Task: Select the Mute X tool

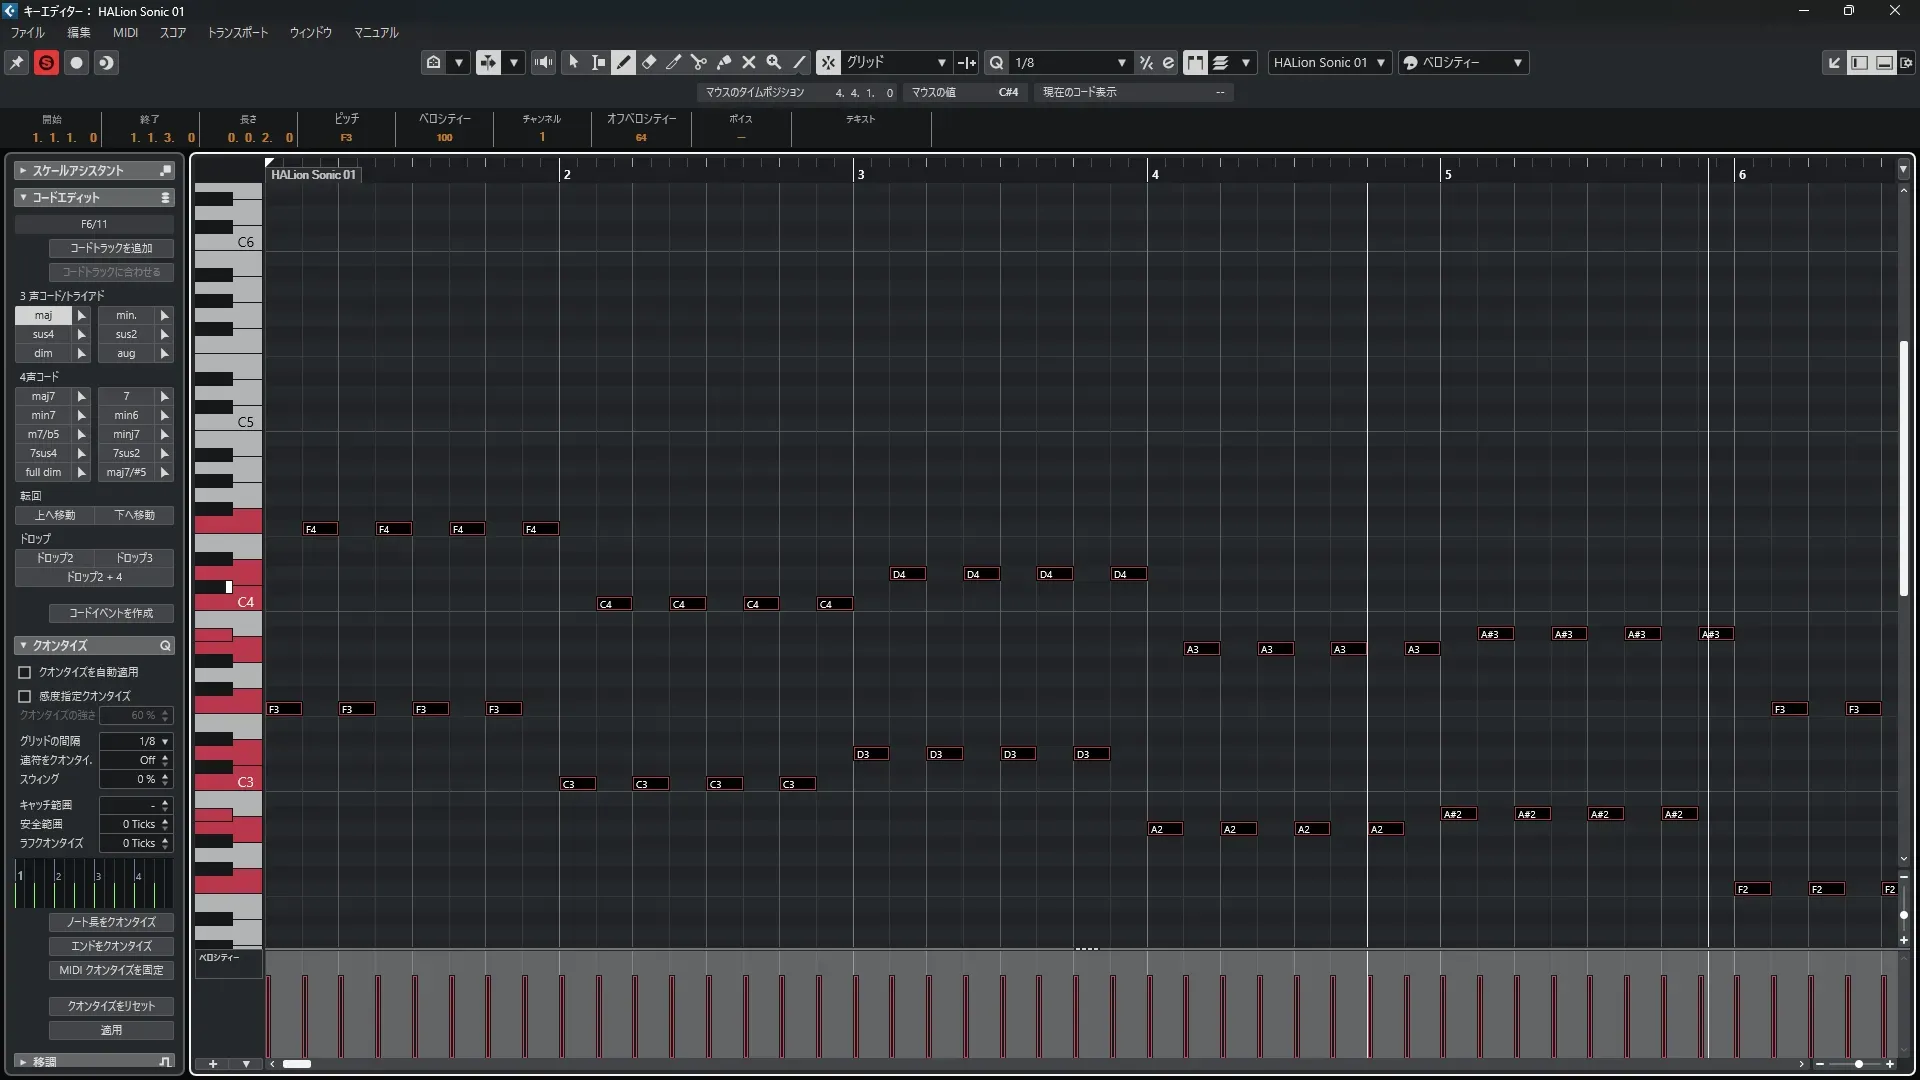Action: coord(749,62)
